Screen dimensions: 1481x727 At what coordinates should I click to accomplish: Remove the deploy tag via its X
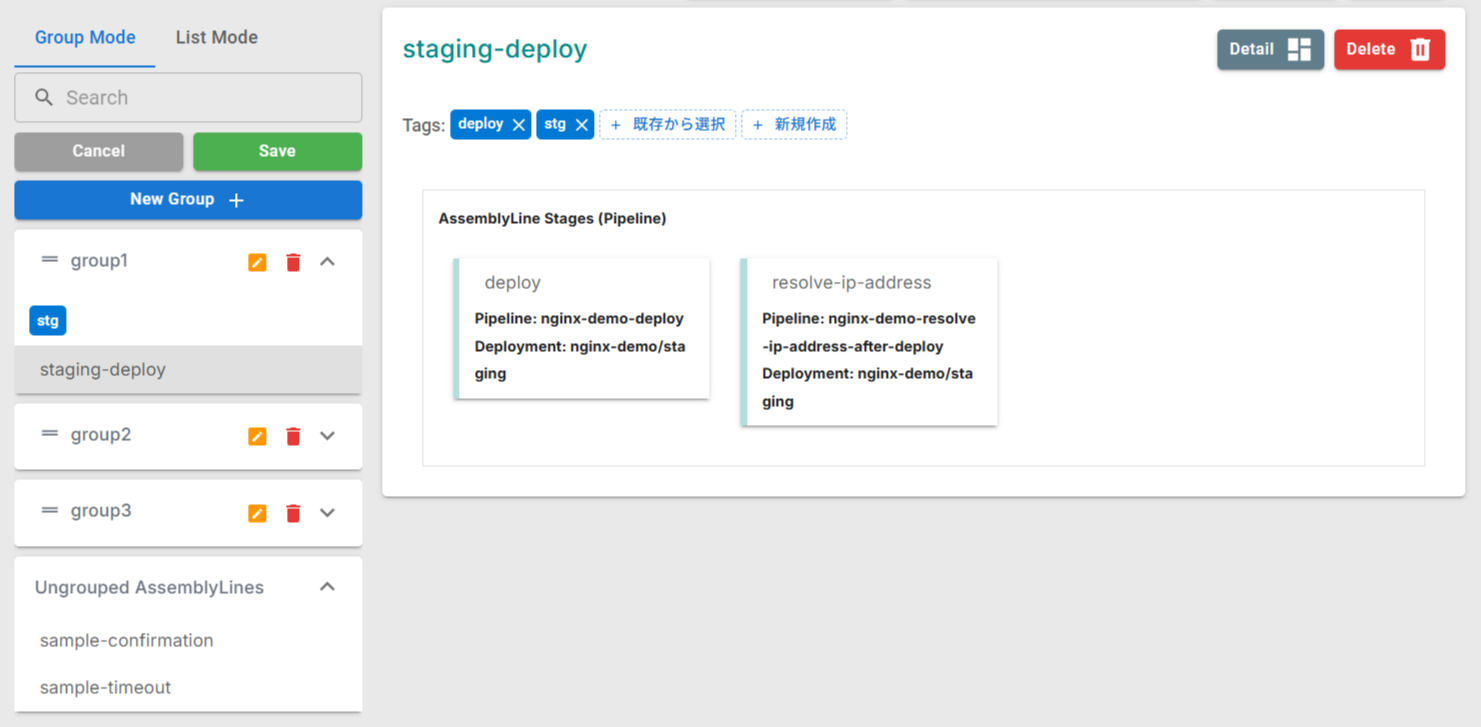pos(518,124)
